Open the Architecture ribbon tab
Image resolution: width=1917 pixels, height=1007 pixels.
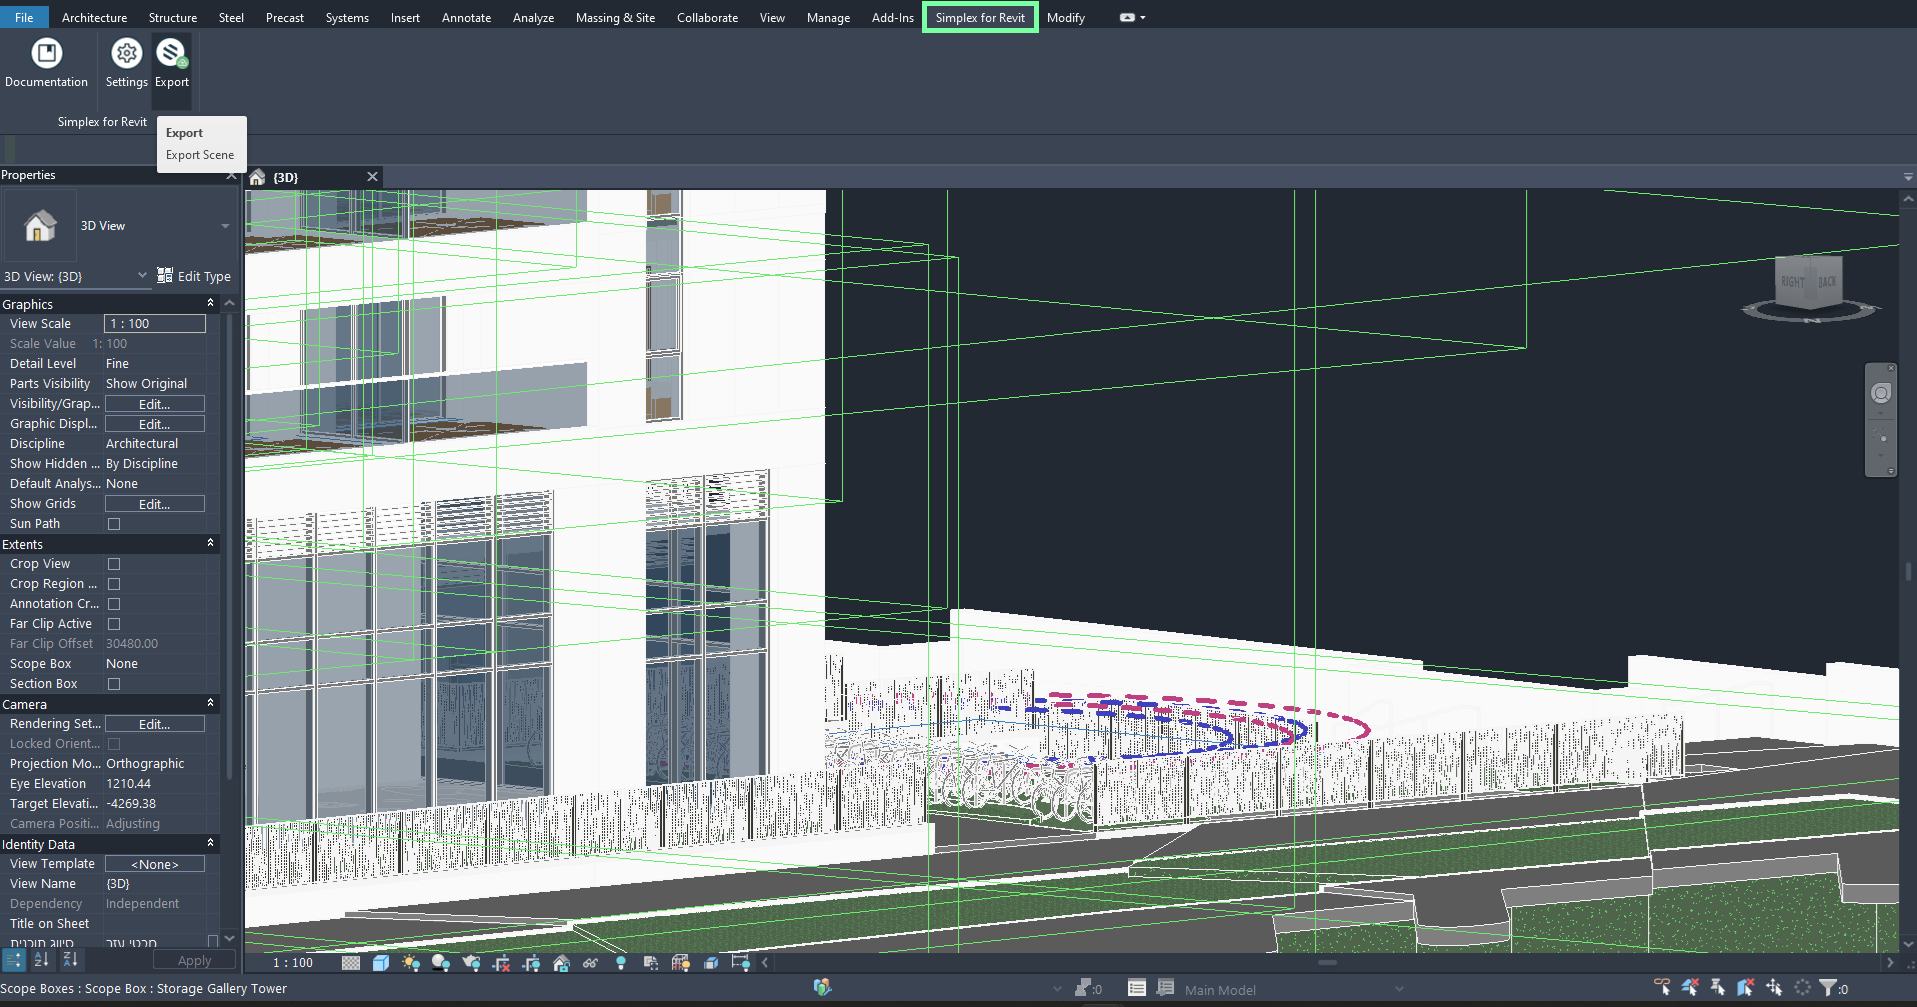pos(94,18)
